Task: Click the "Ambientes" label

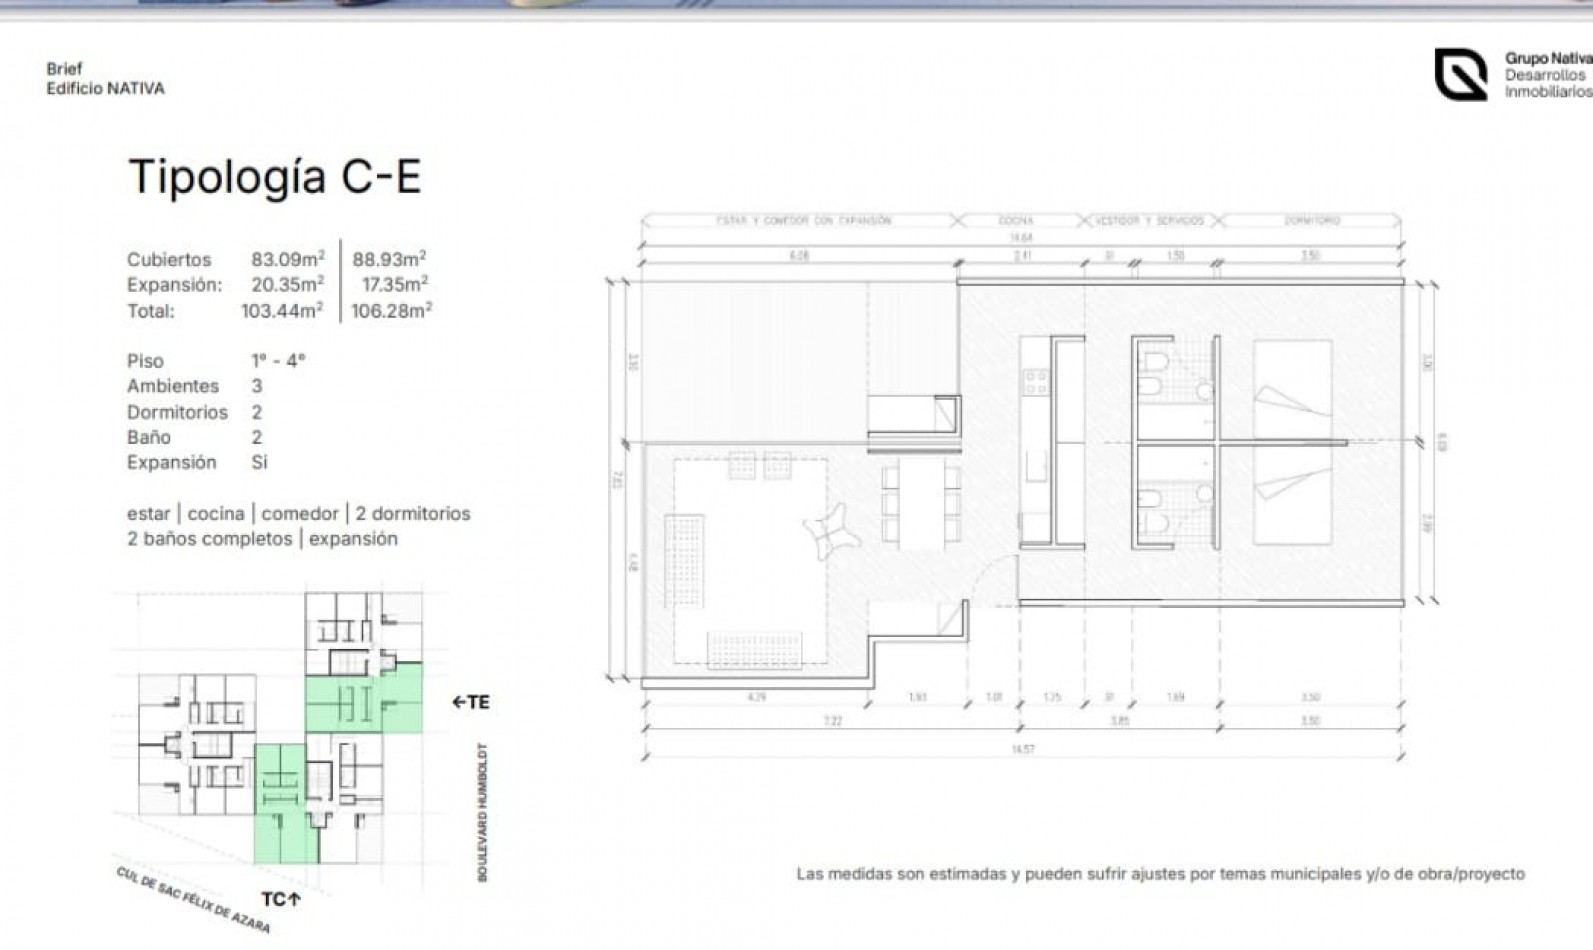Action: 172,386
